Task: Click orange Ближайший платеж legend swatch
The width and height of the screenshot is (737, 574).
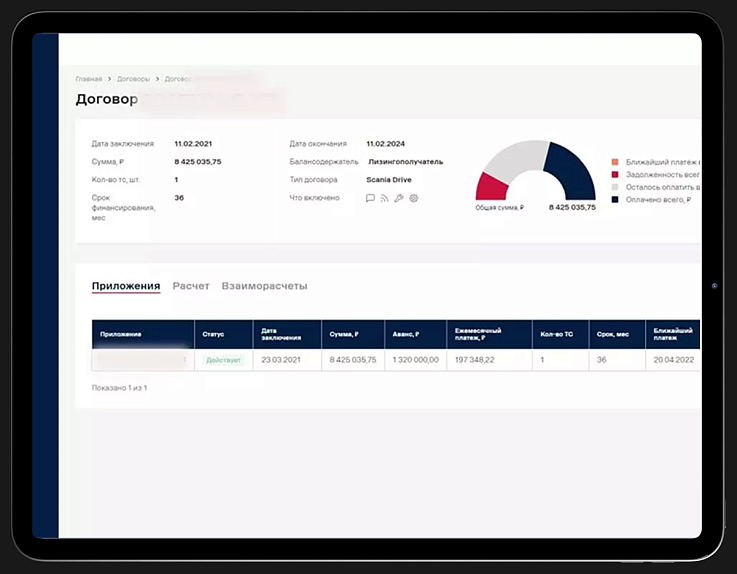Action: 615,162
